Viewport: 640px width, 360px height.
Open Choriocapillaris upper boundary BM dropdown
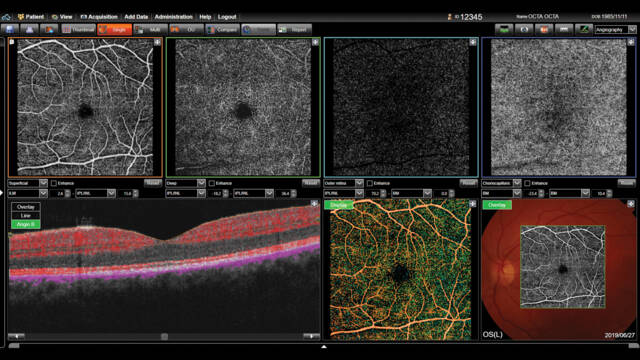tap(501, 193)
